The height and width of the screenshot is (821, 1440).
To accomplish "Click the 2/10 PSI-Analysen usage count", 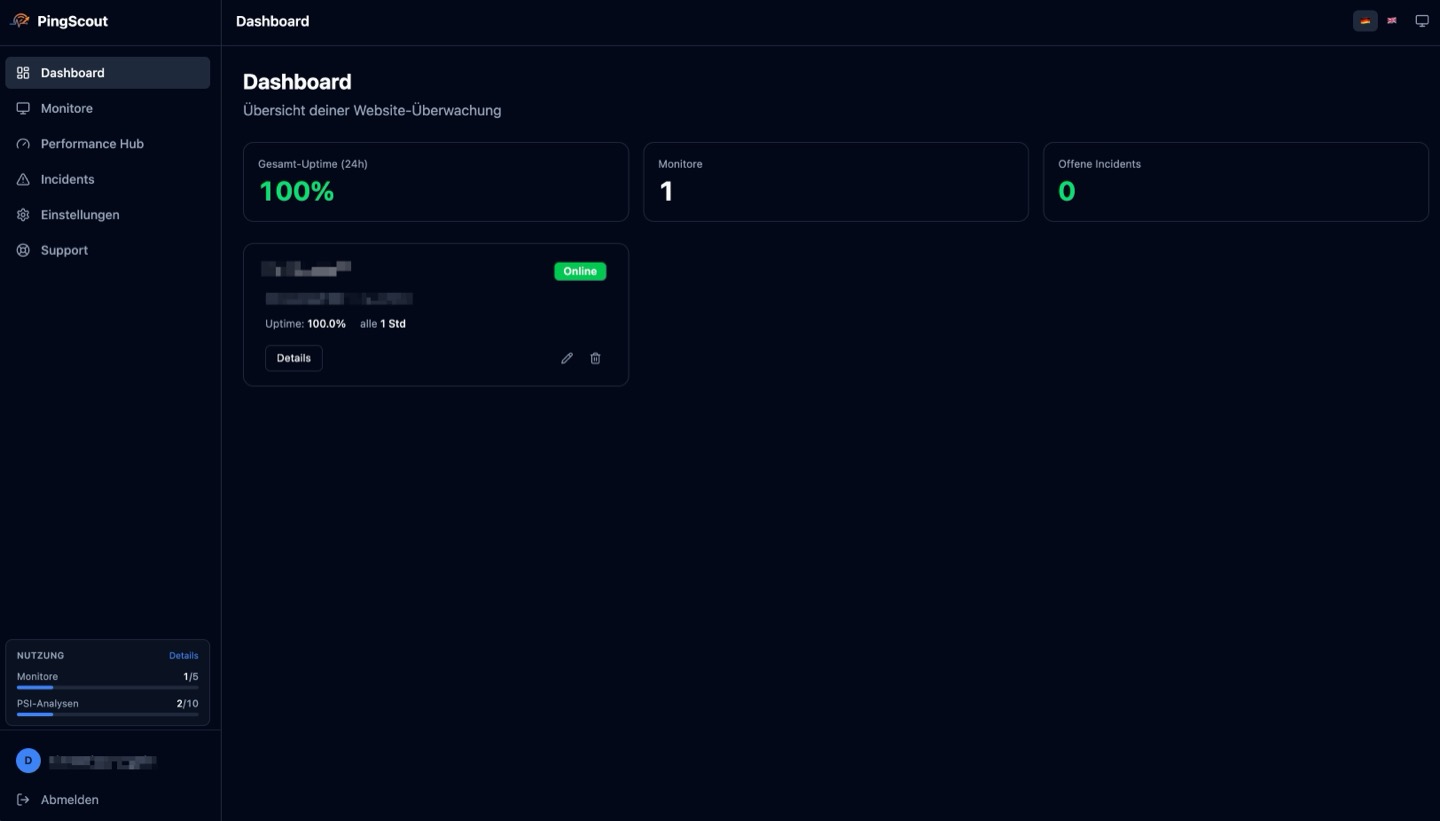I will (x=188, y=704).
